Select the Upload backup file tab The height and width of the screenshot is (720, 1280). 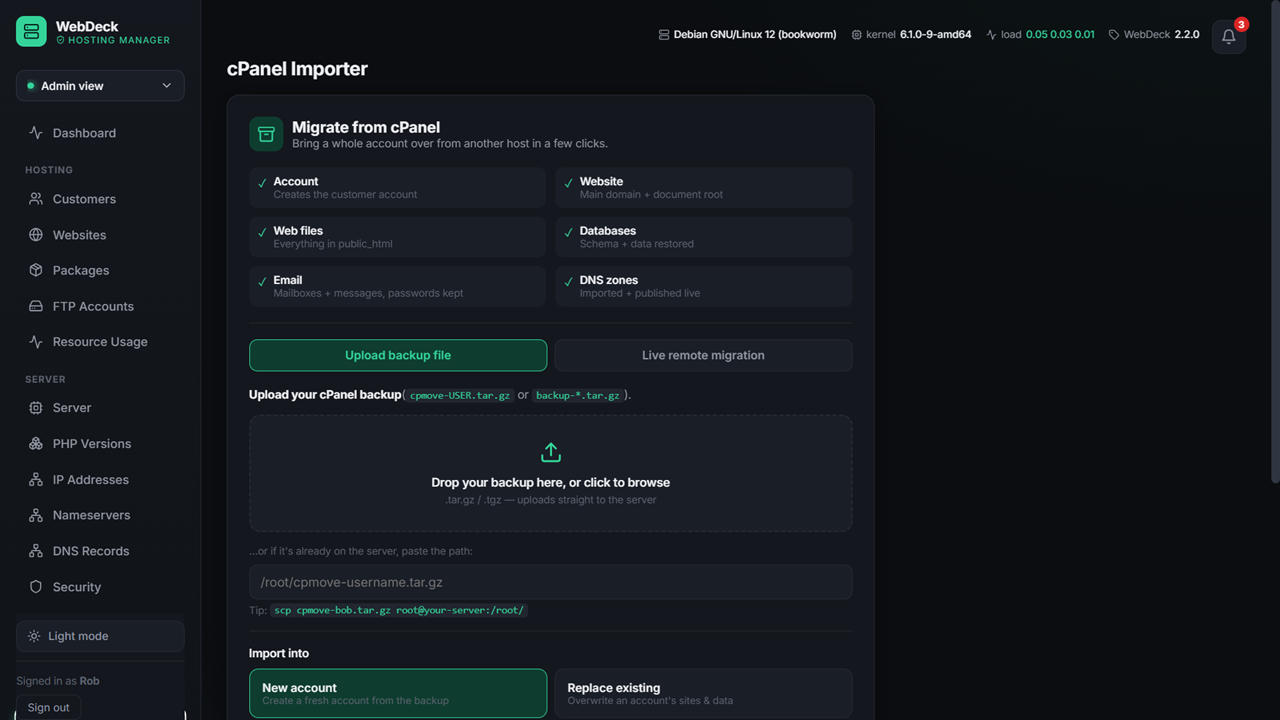tap(398, 355)
